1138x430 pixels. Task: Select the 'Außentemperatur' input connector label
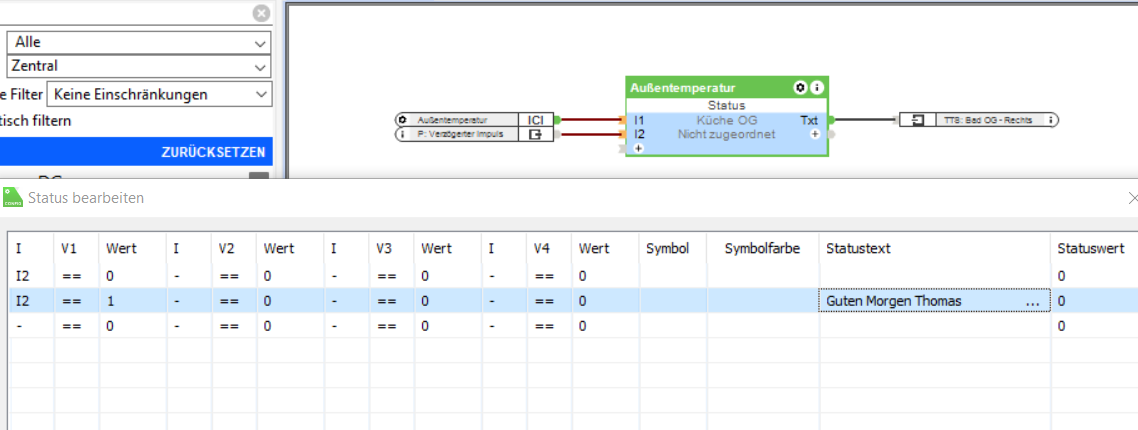pyautogui.click(x=452, y=120)
